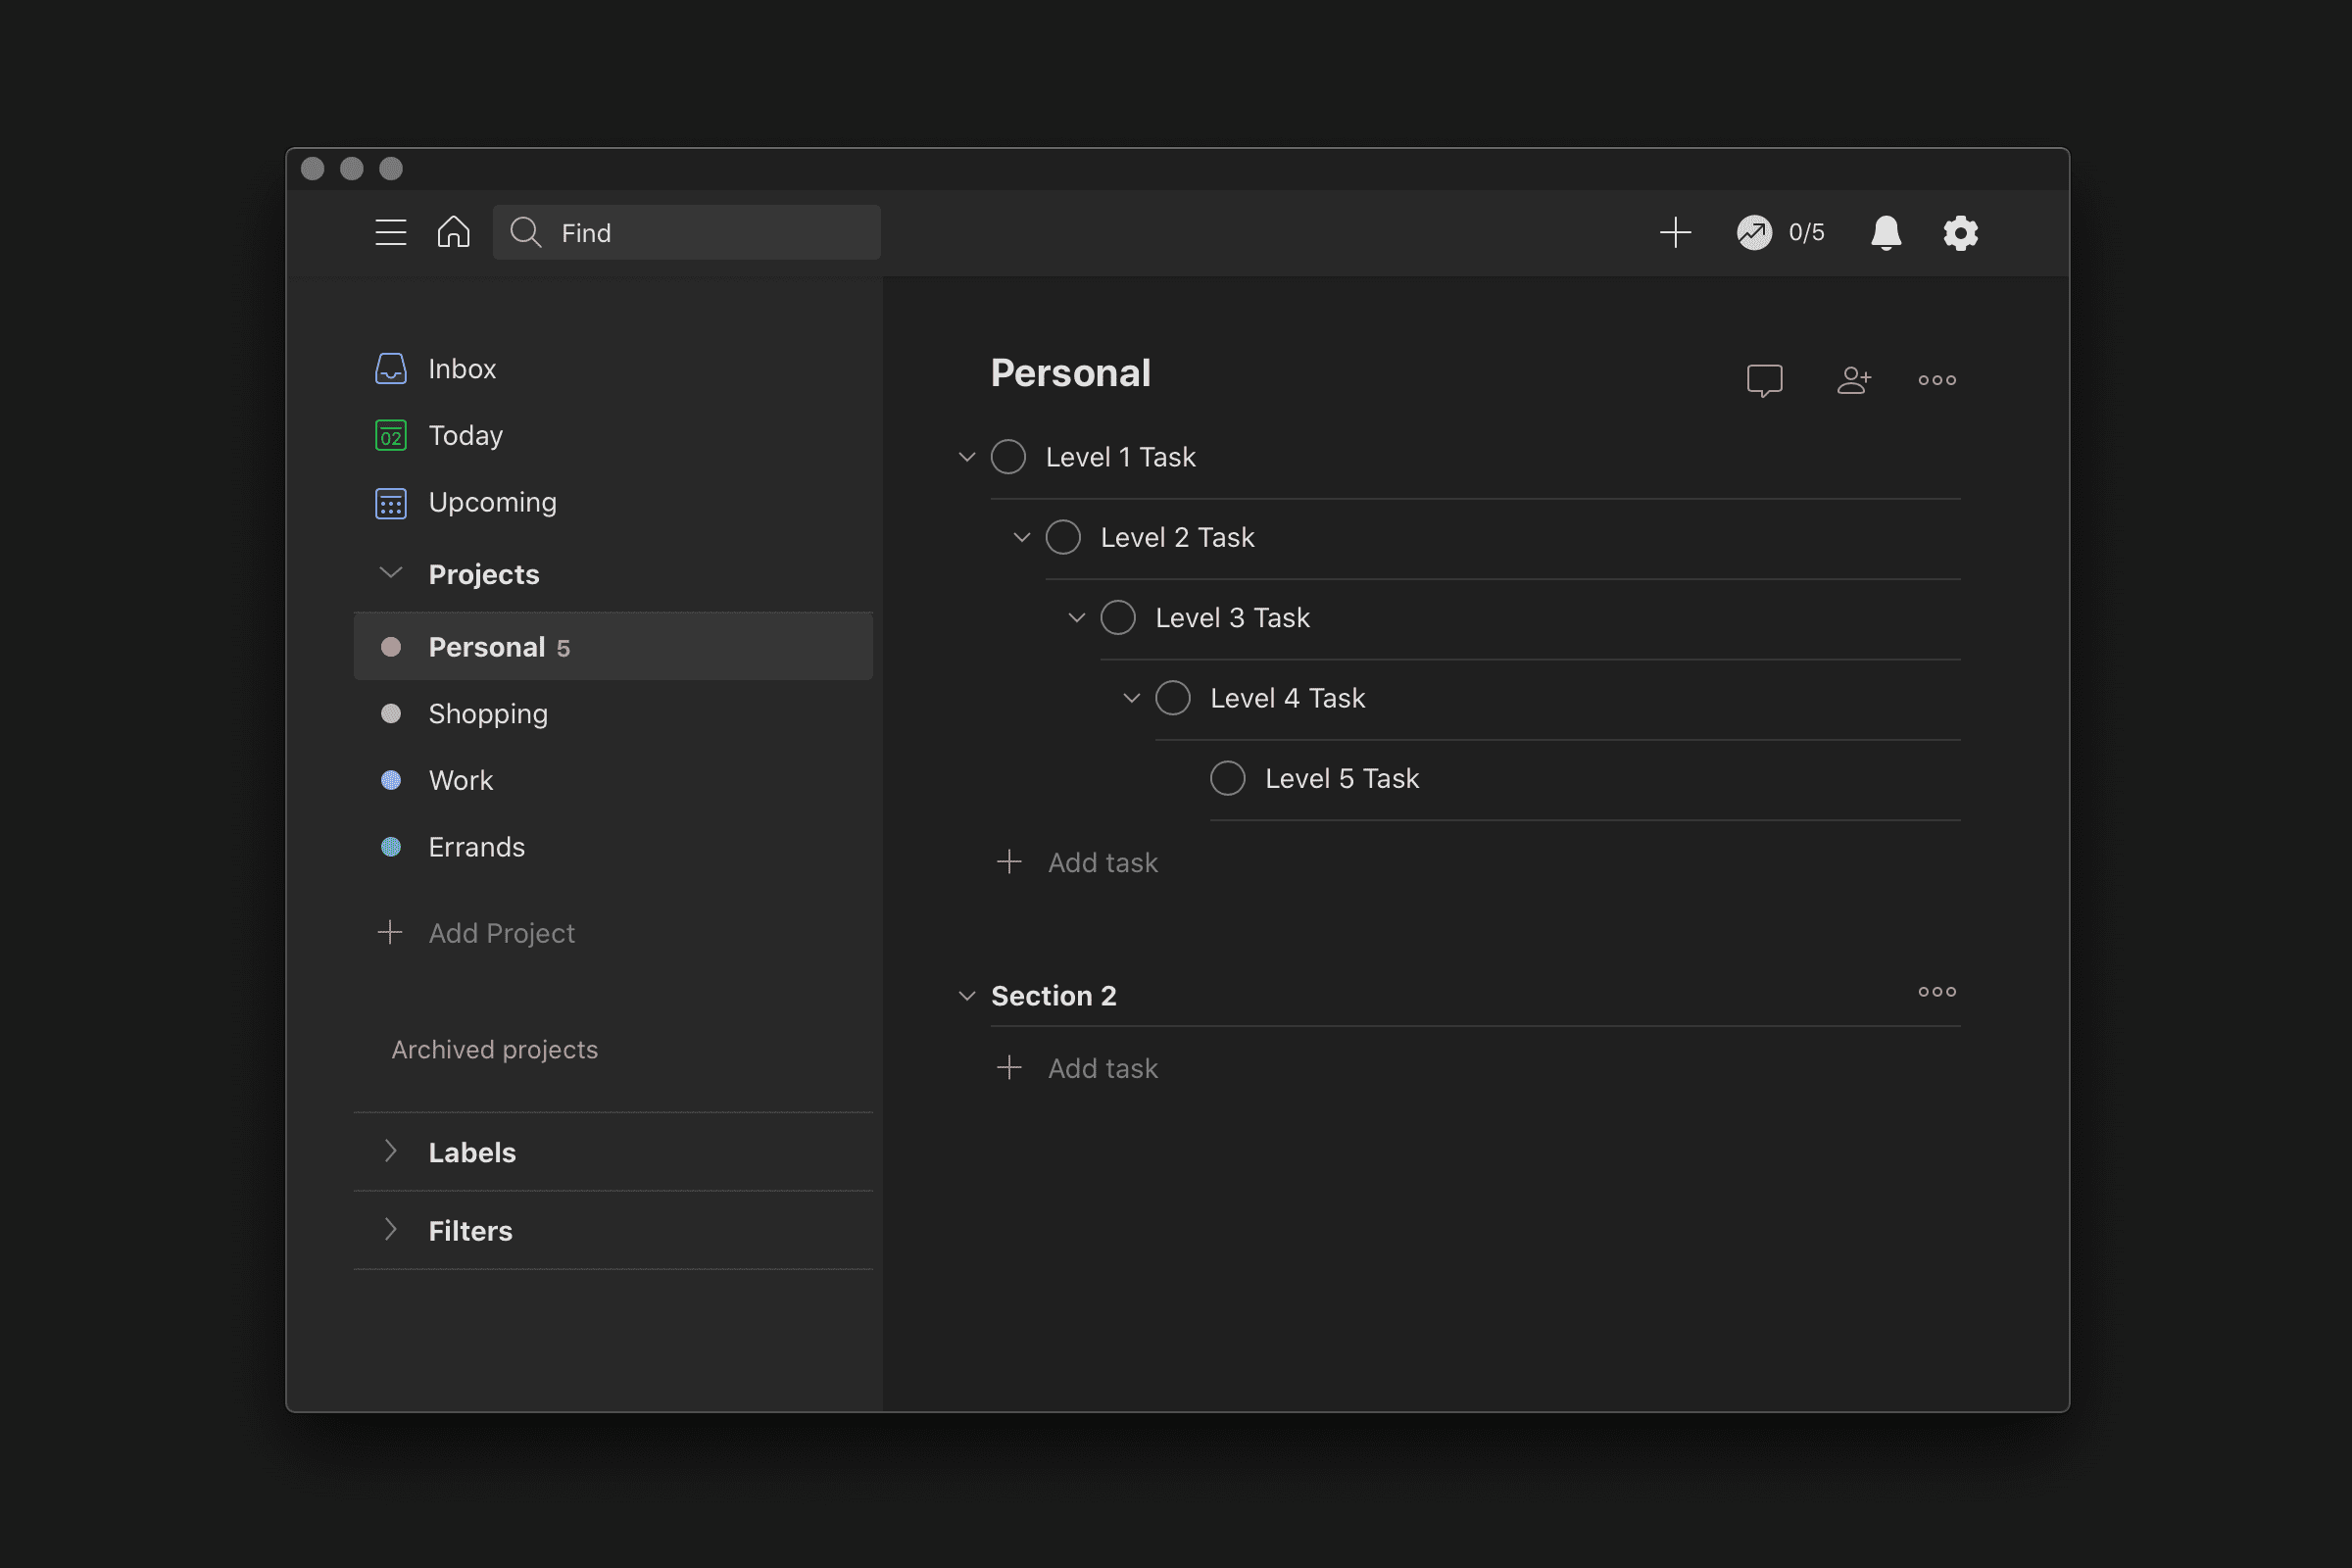Open the 0/5 daily goal counter

(1806, 232)
